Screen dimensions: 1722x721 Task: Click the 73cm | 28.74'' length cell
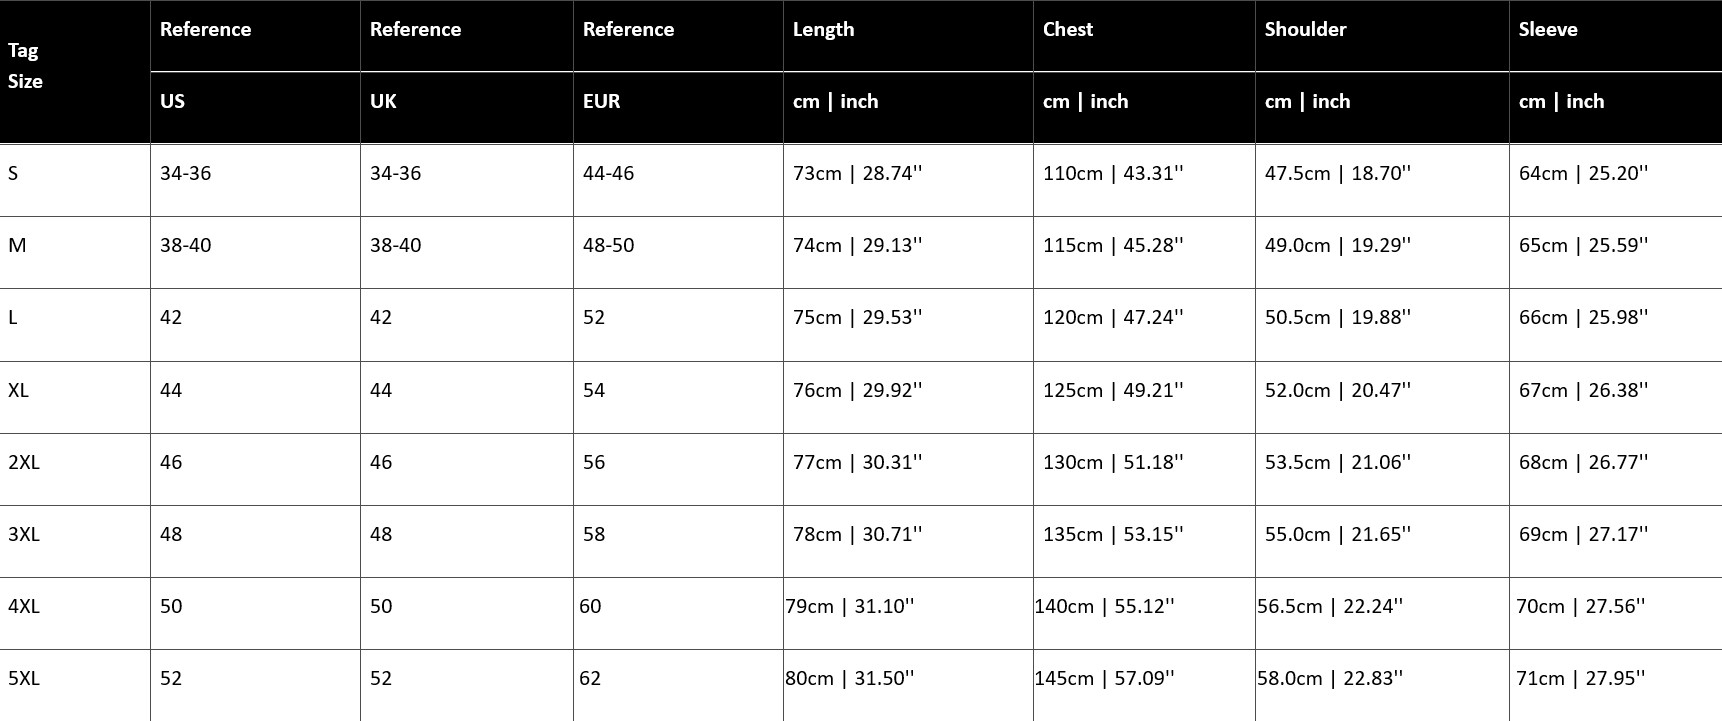(x=857, y=174)
